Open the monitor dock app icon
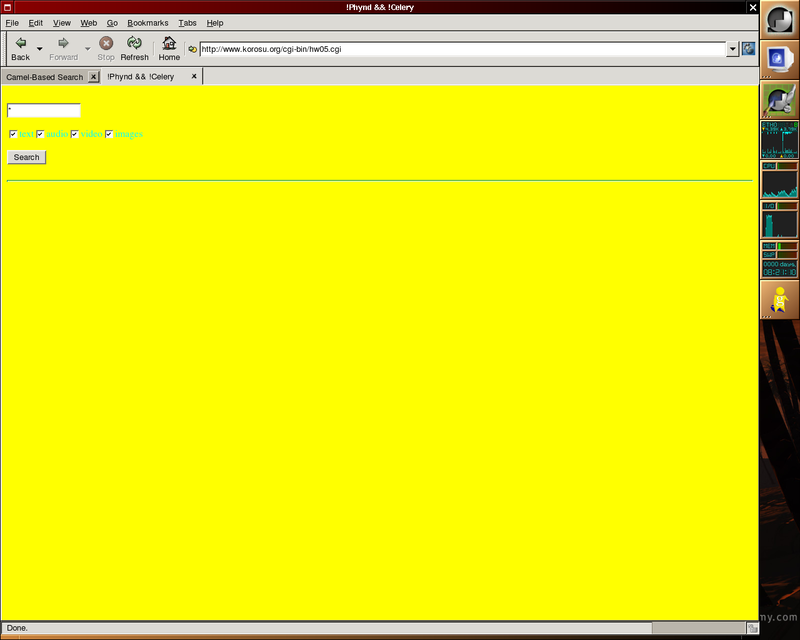 (x=779, y=59)
